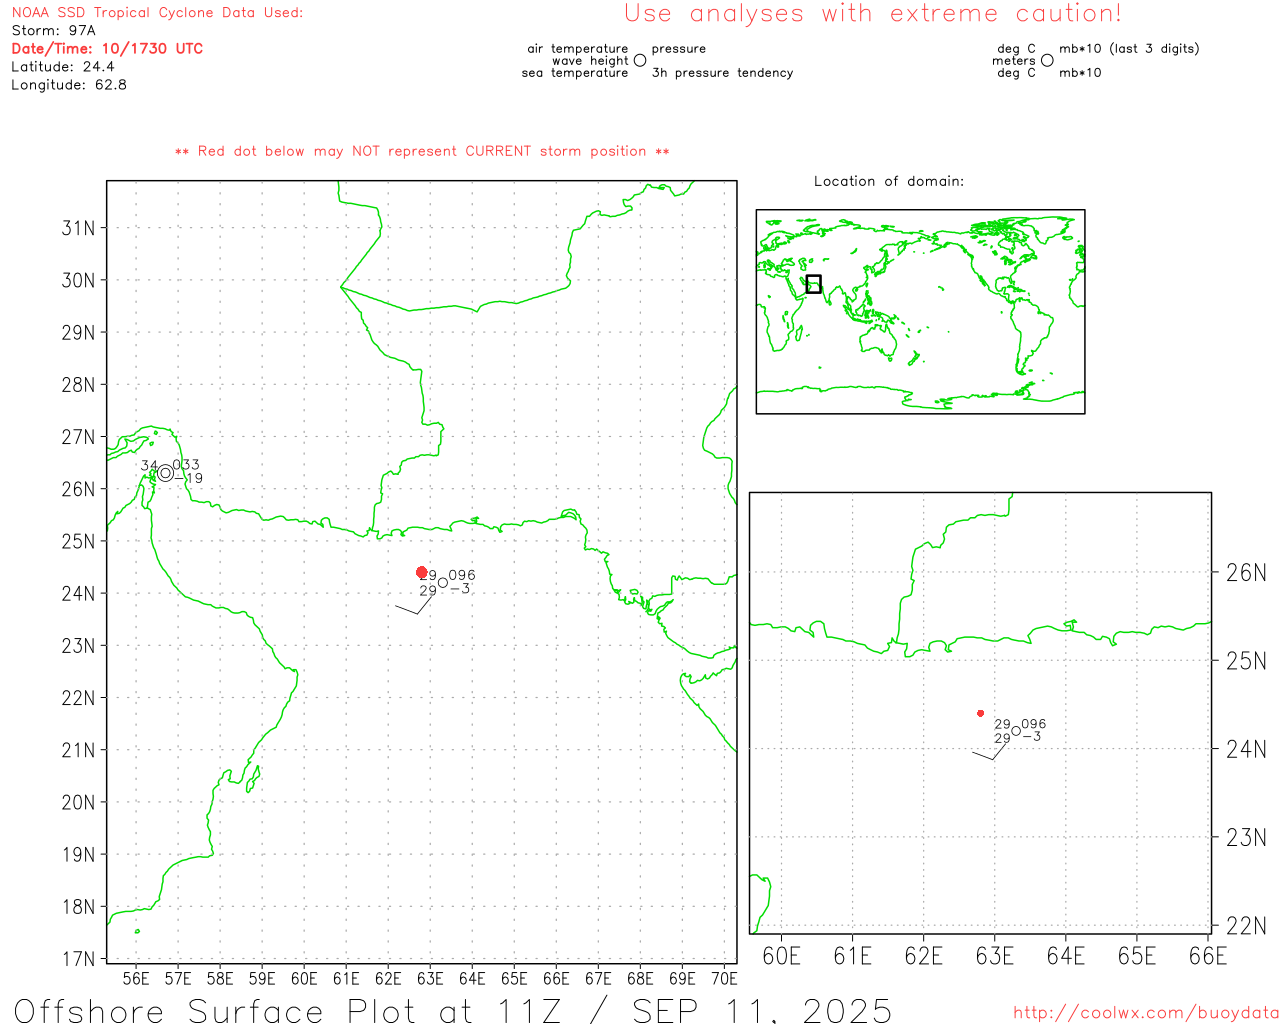This screenshot has height=1024, width=1280.
Task: Click the 'air temperature' legend label
Action: pyautogui.click(x=578, y=49)
